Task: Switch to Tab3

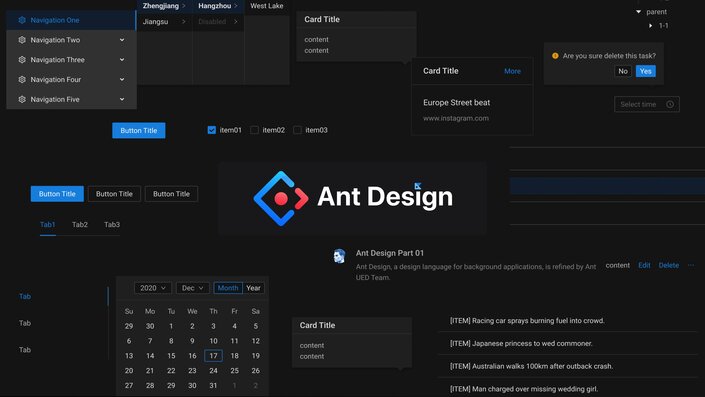Action: tap(112, 224)
